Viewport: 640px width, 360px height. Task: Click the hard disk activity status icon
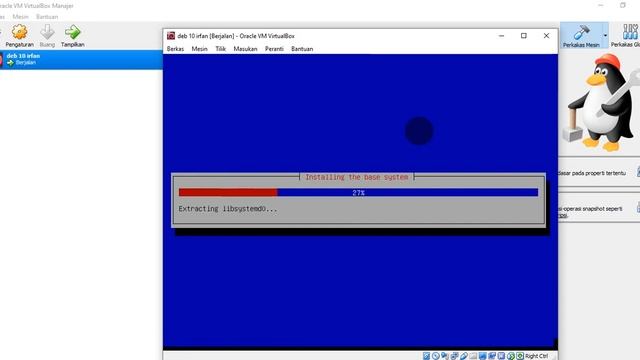coord(427,356)
